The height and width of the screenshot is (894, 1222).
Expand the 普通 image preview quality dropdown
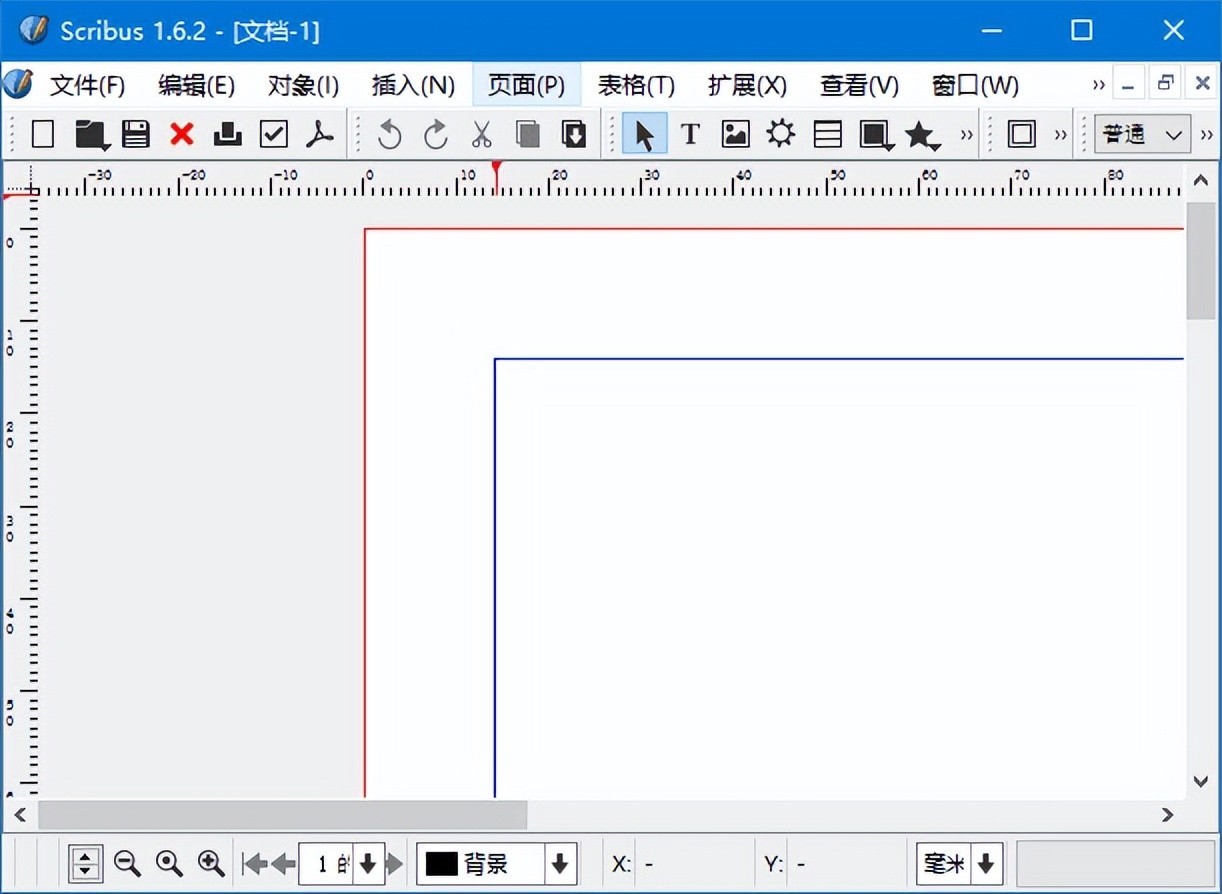coord(1142,134)
